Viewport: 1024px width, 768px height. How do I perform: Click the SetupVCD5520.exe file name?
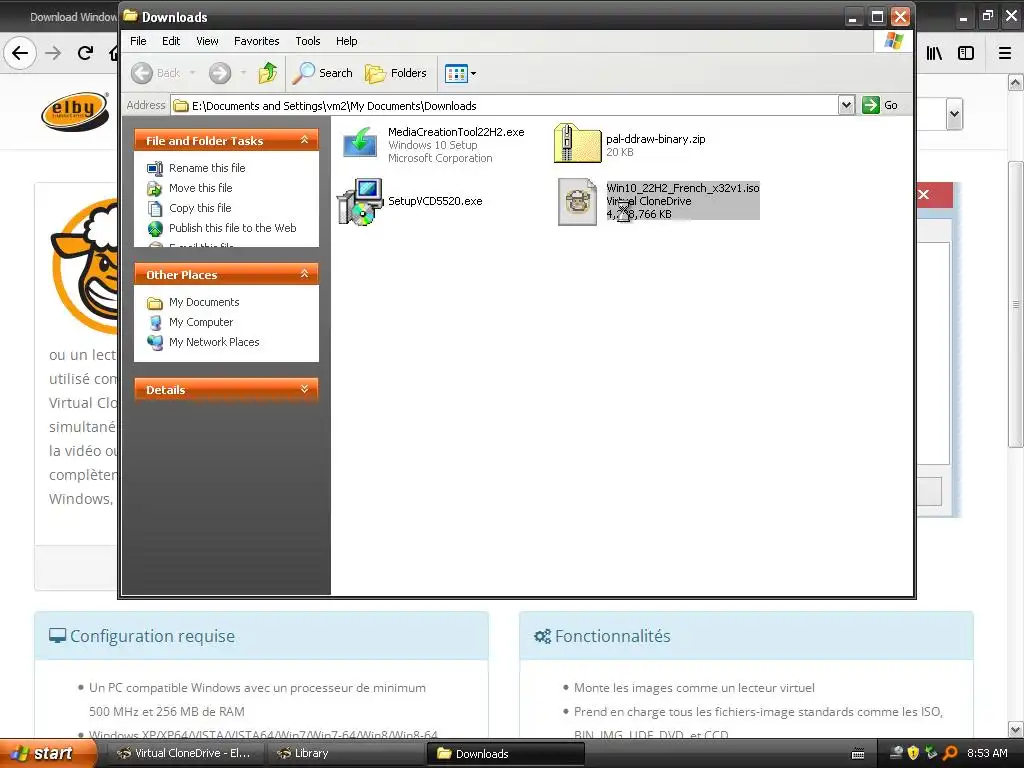point(435,201)
